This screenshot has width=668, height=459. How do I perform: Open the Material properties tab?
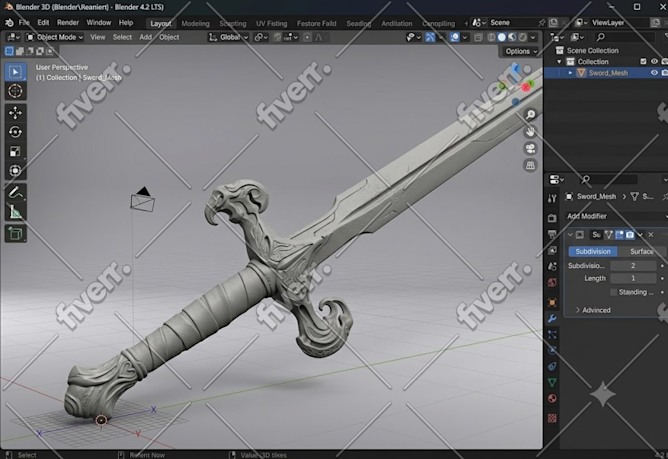pos(552,398)
